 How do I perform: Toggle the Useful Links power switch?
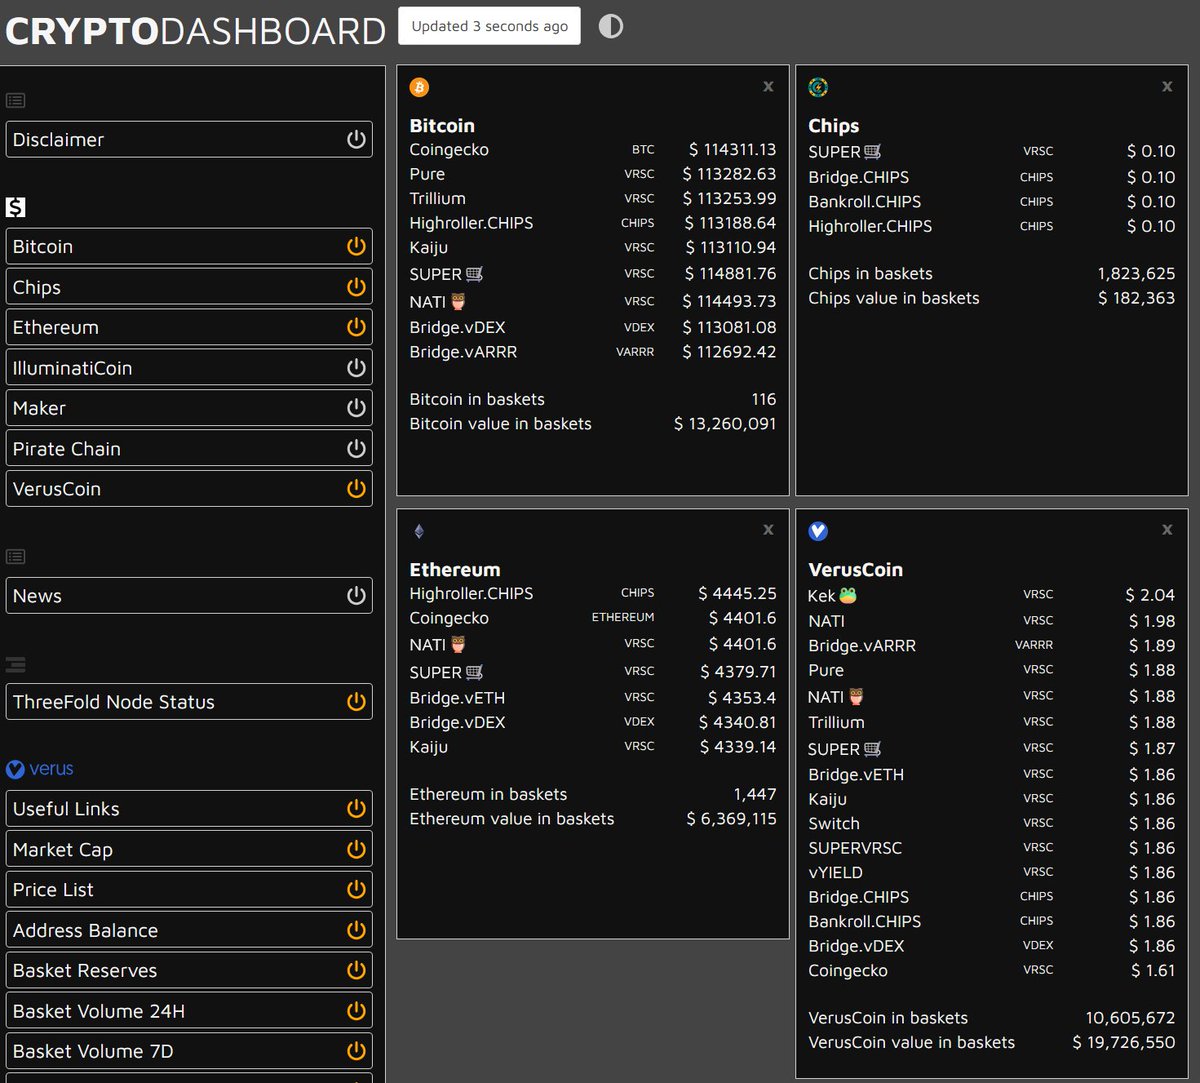tap(356, 809)
